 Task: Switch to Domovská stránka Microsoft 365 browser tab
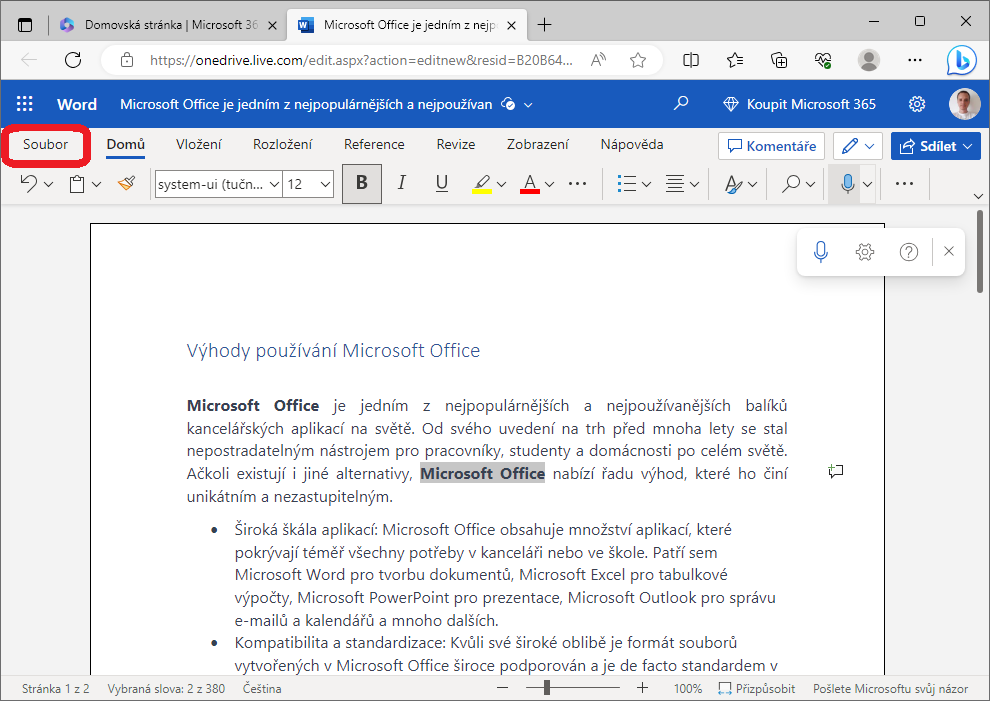point(169,25)
